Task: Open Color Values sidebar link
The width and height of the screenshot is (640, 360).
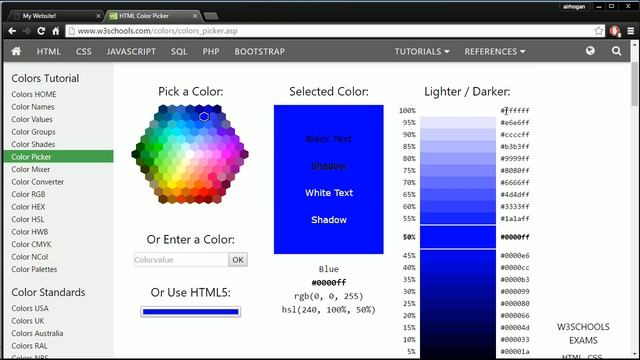Action: point(32,120)
